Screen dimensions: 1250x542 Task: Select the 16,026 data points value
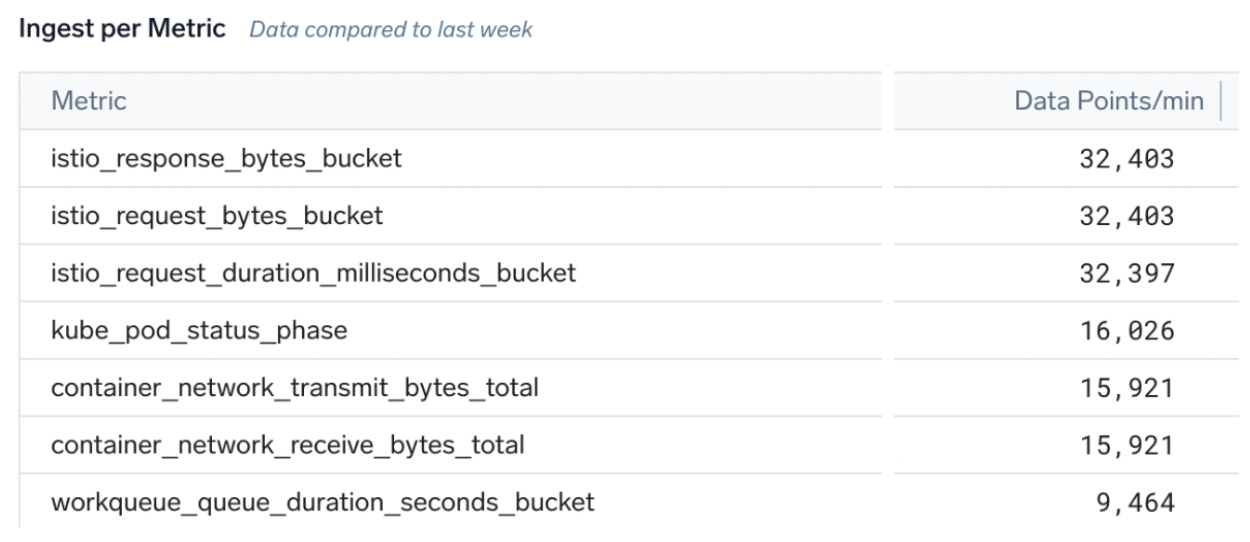1125,329
